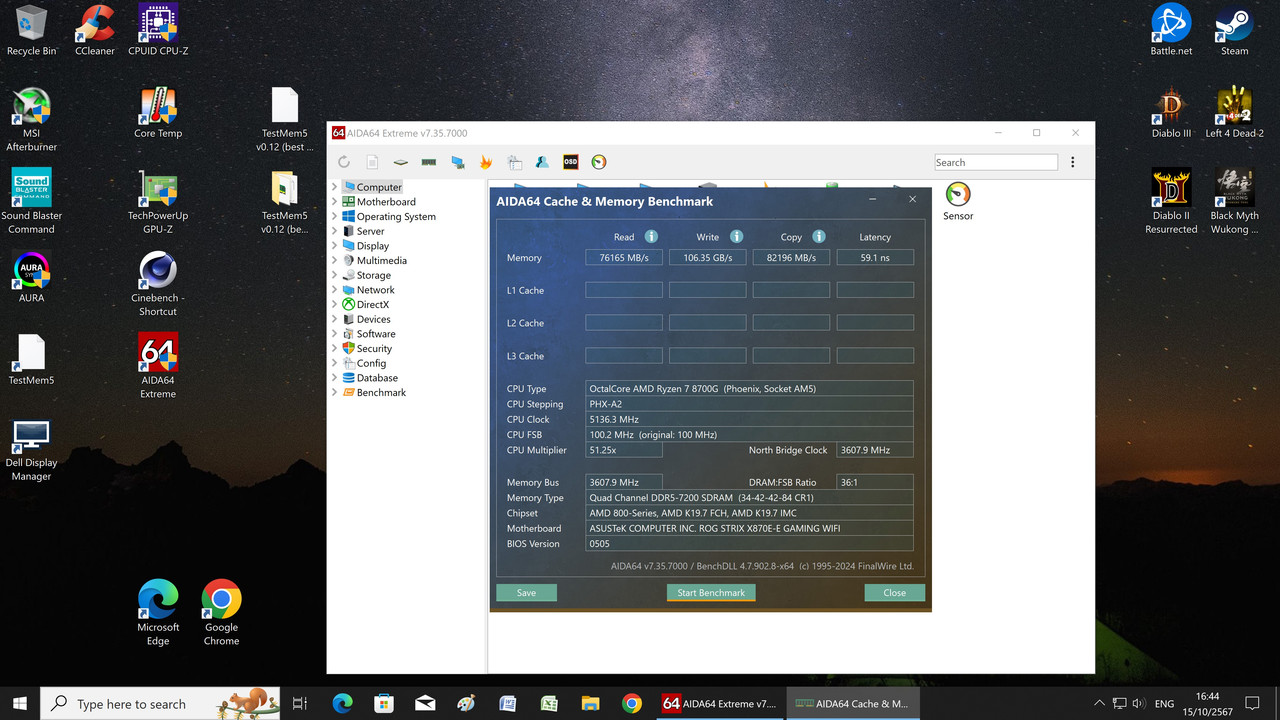Screen dimensions: 1280x720
Task: Click Memory Latency value 59.1 ns
Action: click(x=875, y=258)
